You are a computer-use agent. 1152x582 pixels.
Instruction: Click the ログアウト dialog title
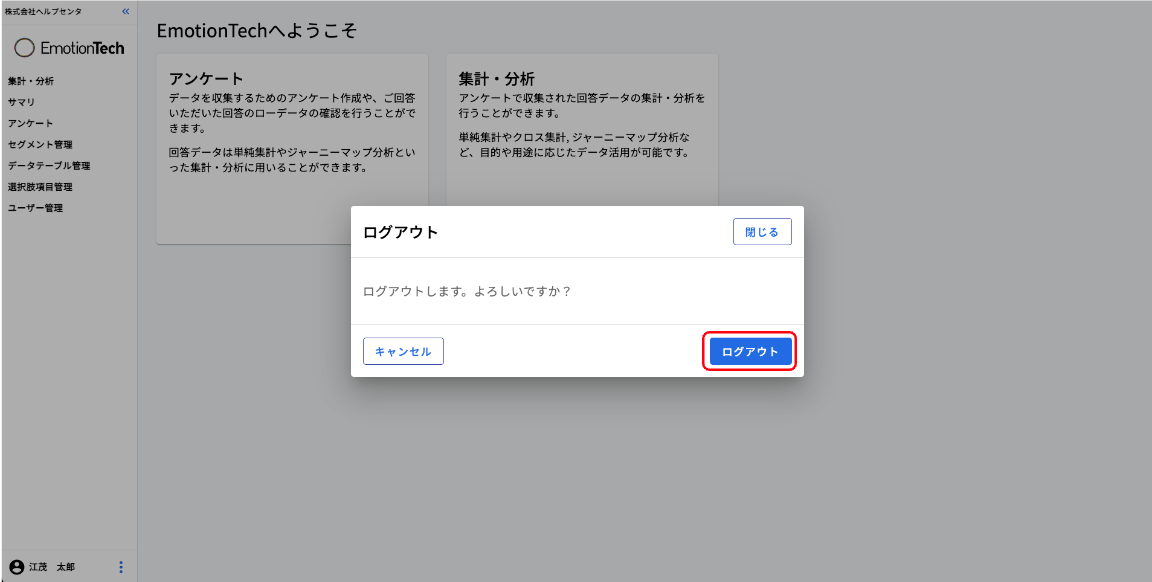tap(400, 232)
